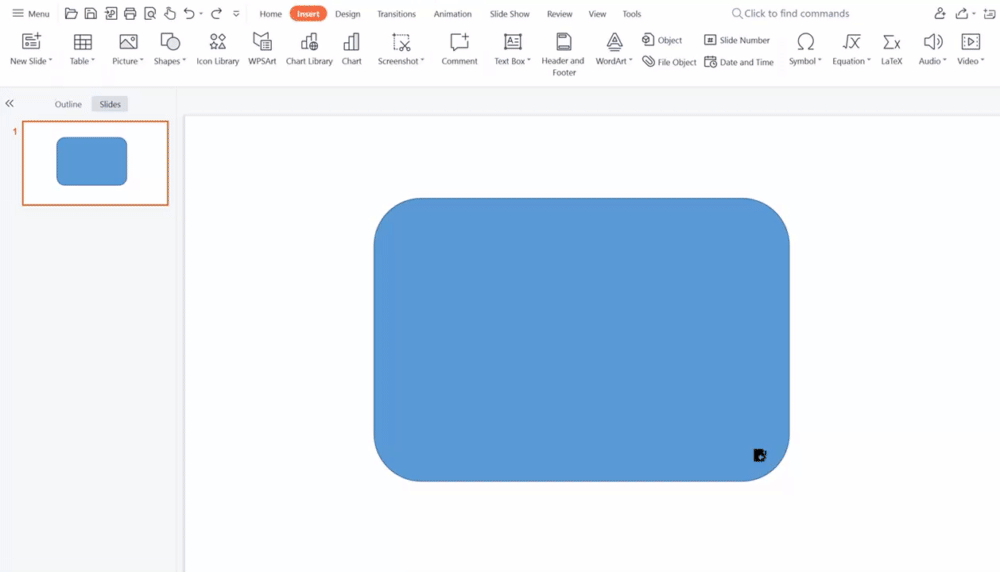Switch to the Outline panel tab
The width and height of the screenshot is (1000, 572).
coord(68,104)
